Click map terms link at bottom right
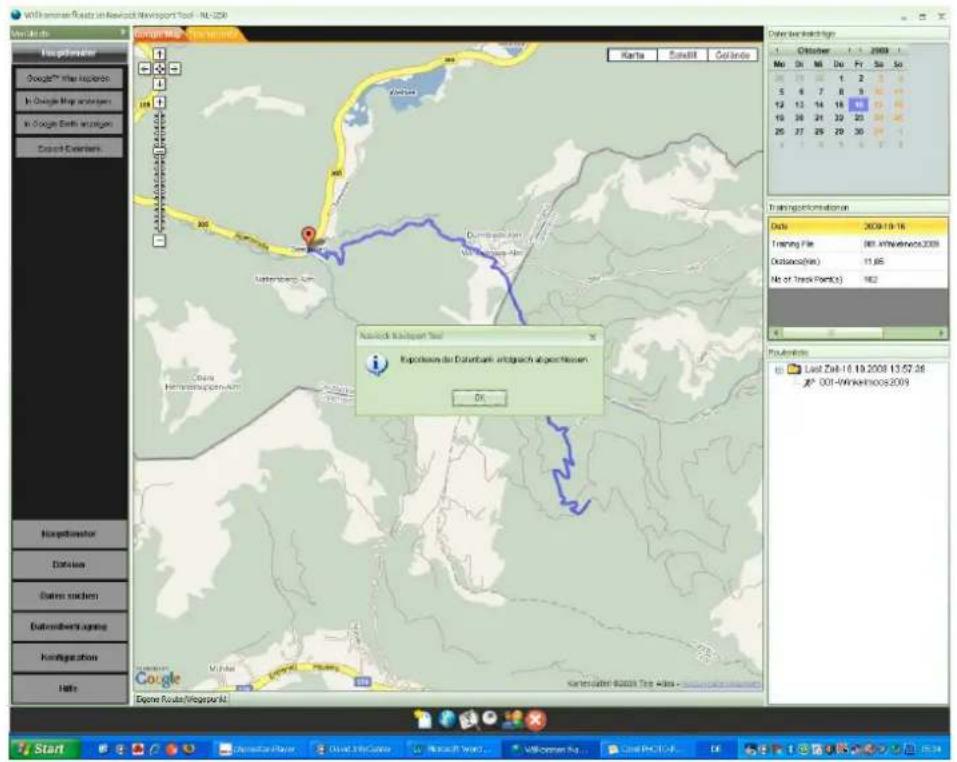The height and width of the screenshot is (762, 957). point(720,685)
